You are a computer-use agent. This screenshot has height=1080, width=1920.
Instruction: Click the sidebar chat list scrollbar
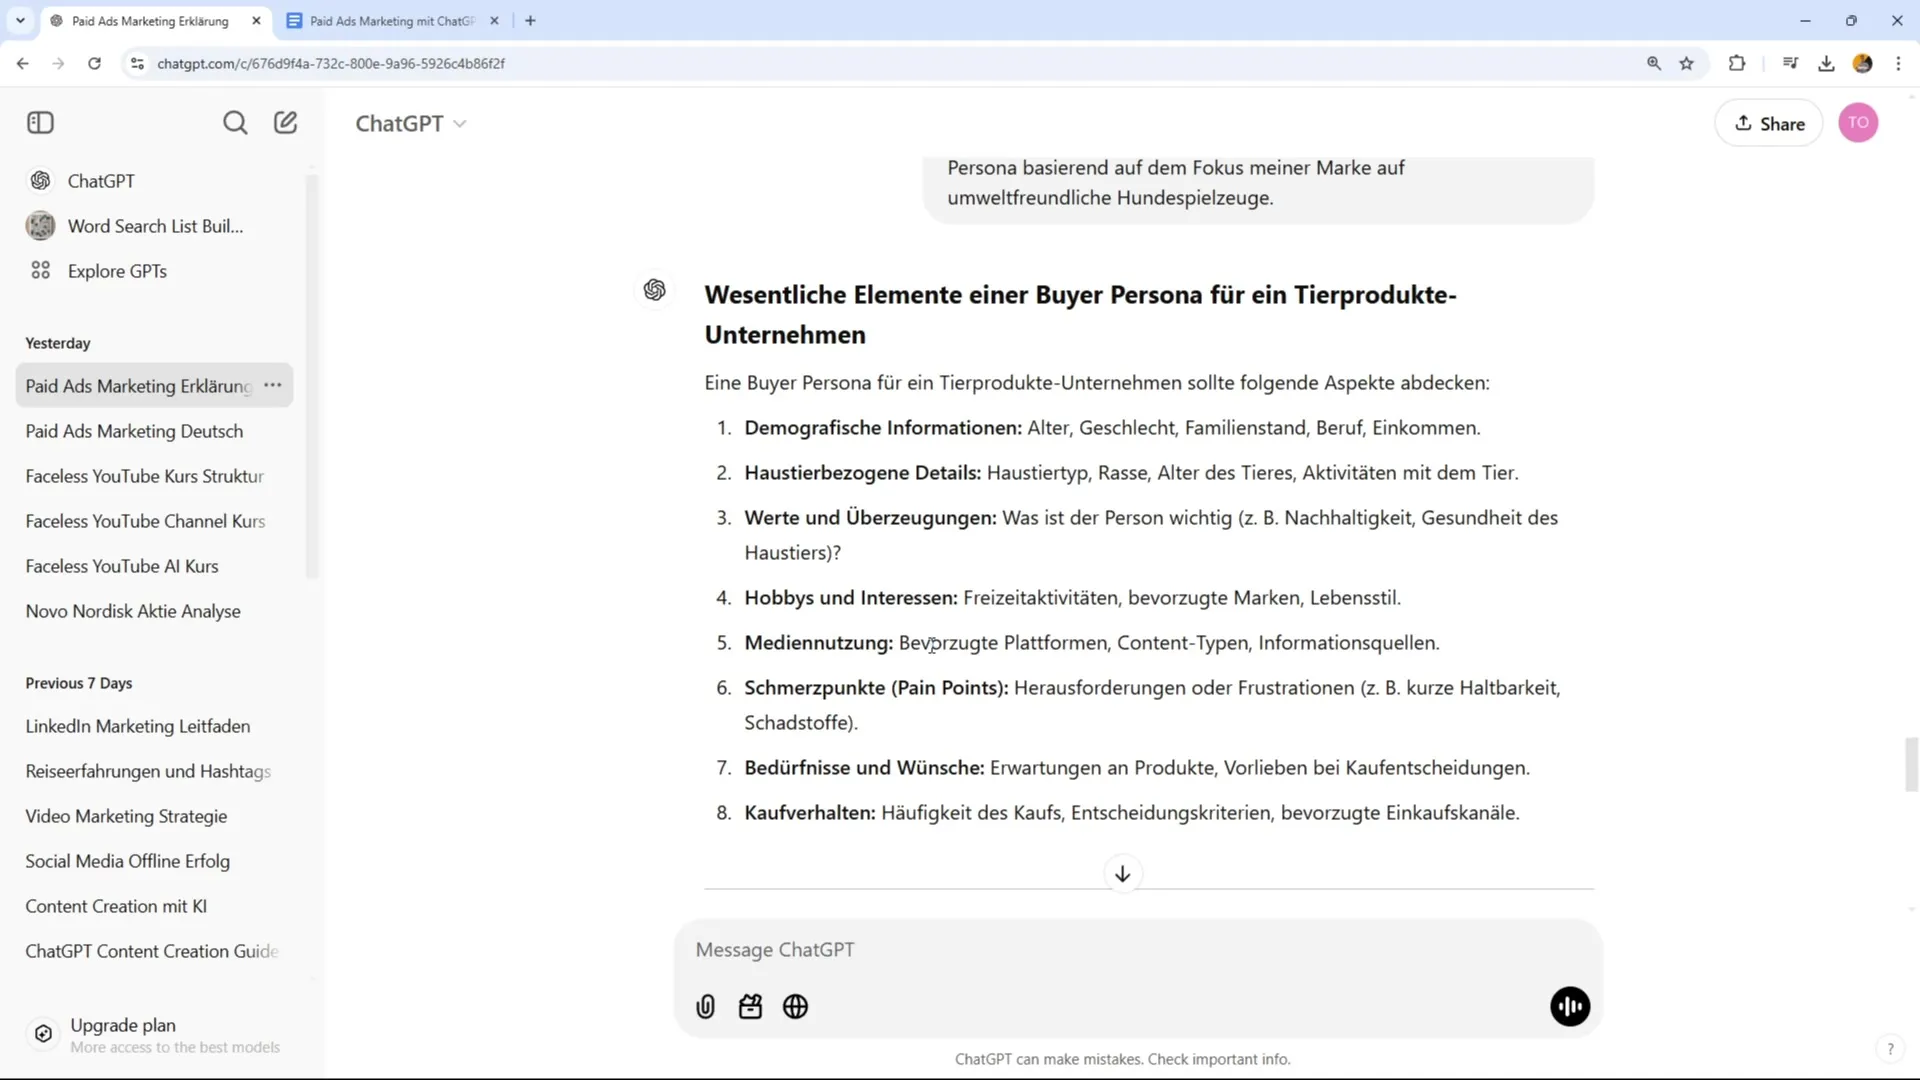point(312,377)
